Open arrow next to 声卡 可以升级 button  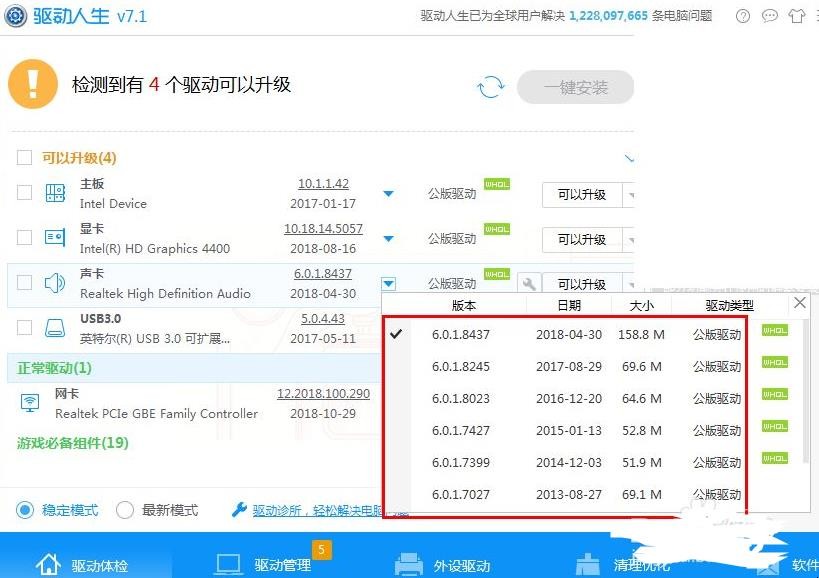[x=629, y=284]
